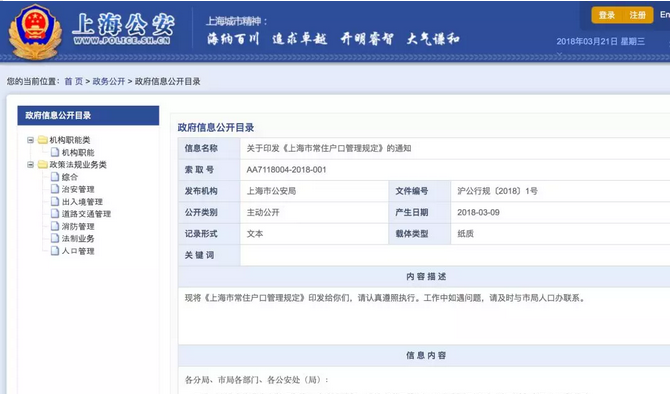Click the document icon beside 机构职能
This screenshot has height=394, width=671.
55,152
